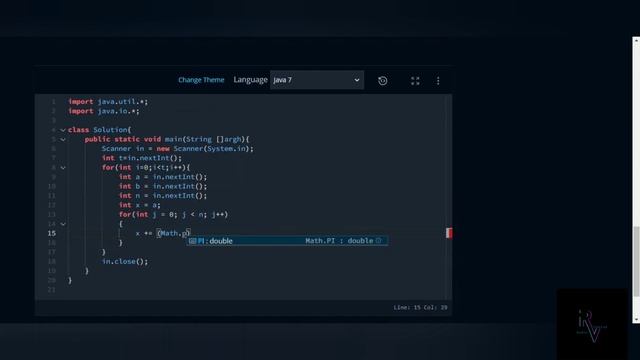The width and height of the screenshot is (640, 360).
Task: Click the 'import java.util.*;' line
Action: coord(108,102)
